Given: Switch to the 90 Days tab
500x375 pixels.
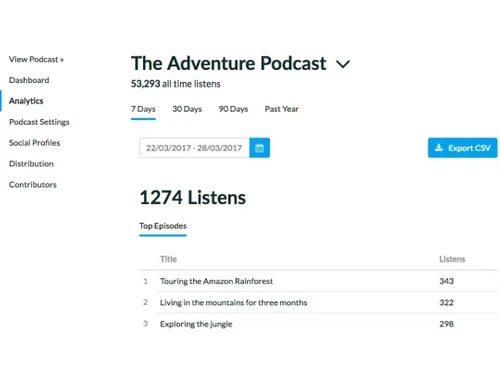Looking at the screenshot, I should [x=233, y=109].
